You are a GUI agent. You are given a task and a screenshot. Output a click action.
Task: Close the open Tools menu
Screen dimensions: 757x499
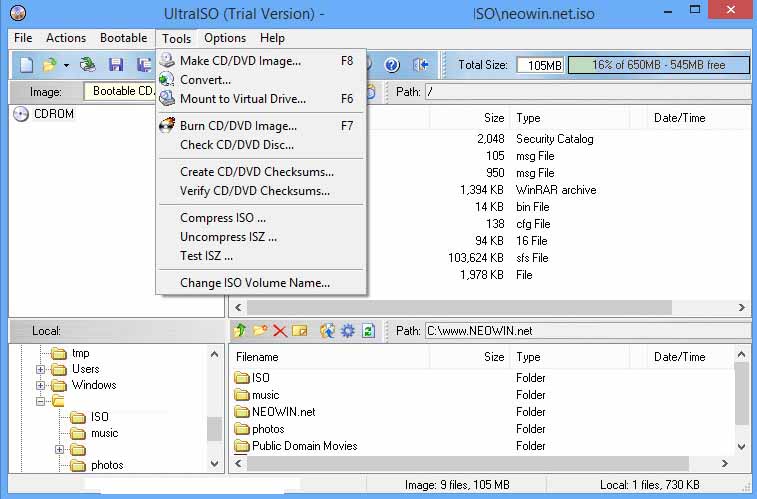(176, 38)
